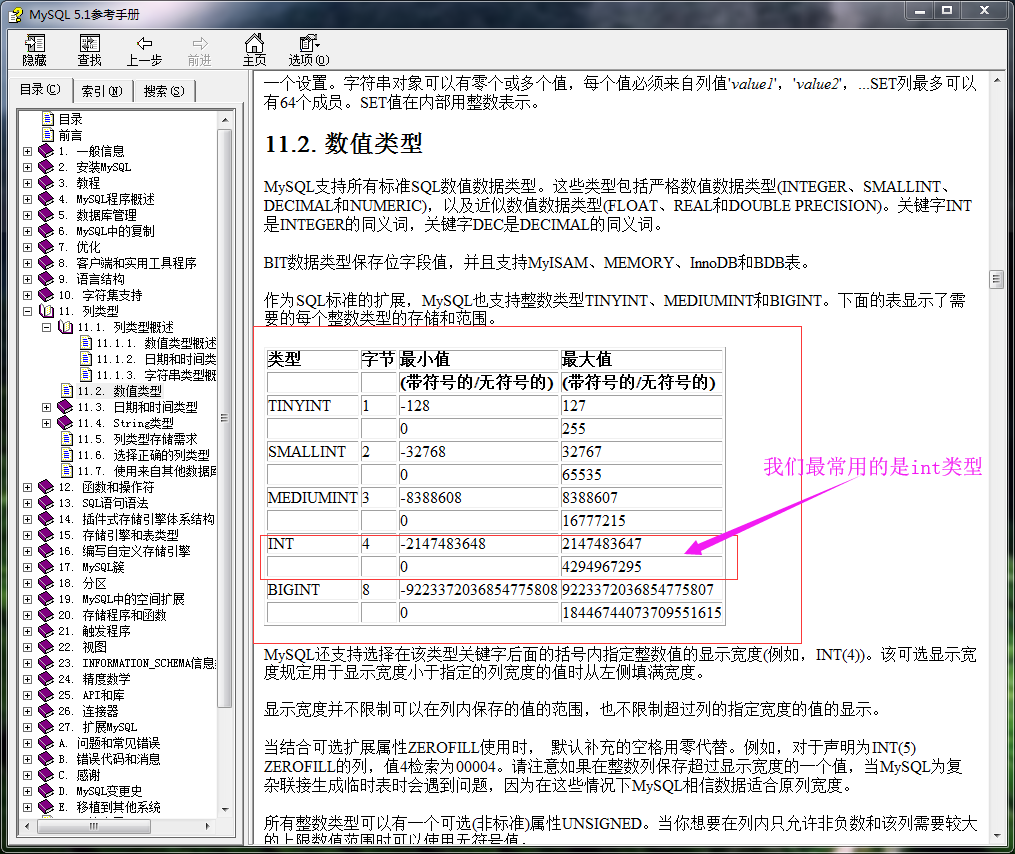This screenshot has width=1015, height=854.
Task: Click book icon for 3. 教程
Action: click(46, 183)
